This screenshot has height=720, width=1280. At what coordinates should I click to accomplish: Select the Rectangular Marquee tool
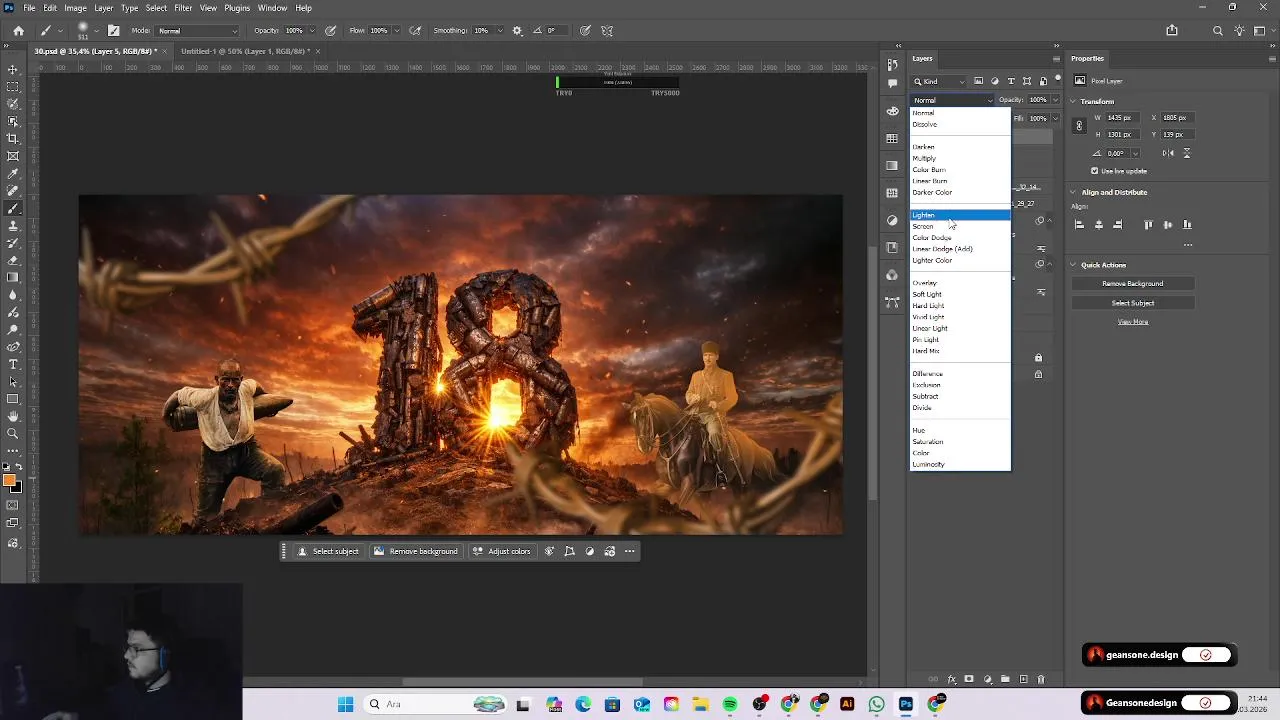coord(13,87)
